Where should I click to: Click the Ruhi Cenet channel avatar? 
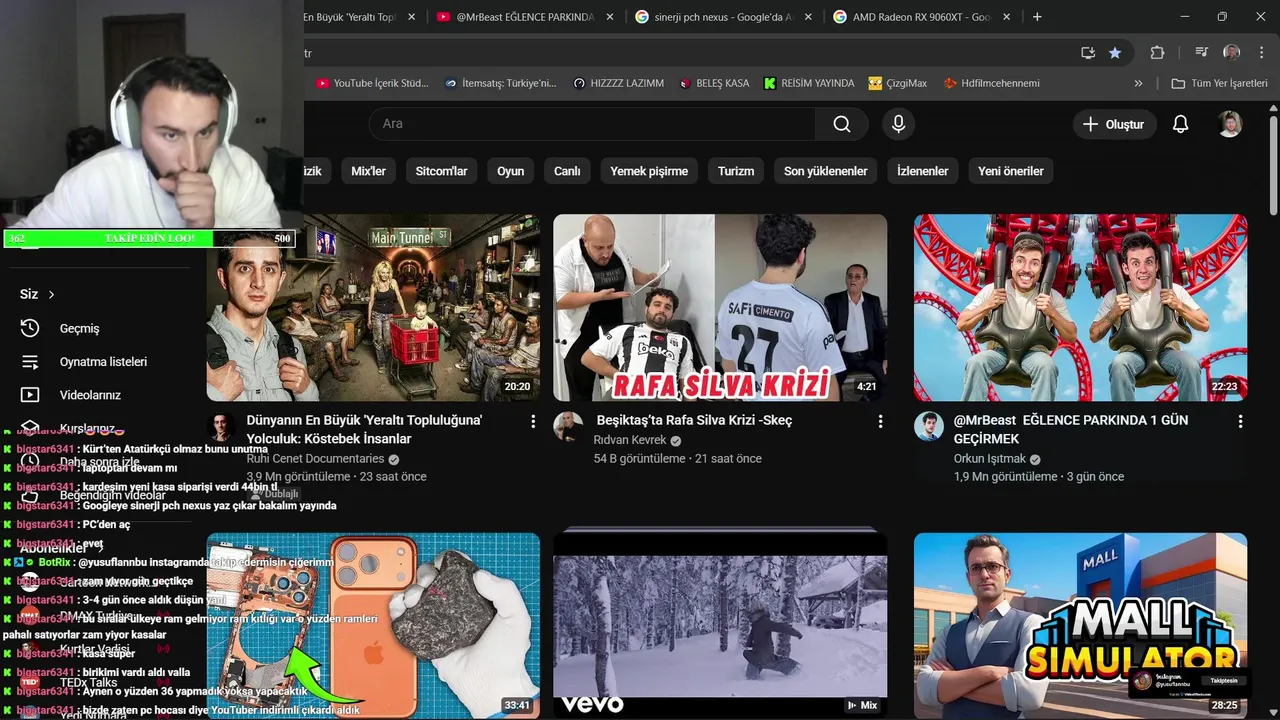[x=222, y=426]
